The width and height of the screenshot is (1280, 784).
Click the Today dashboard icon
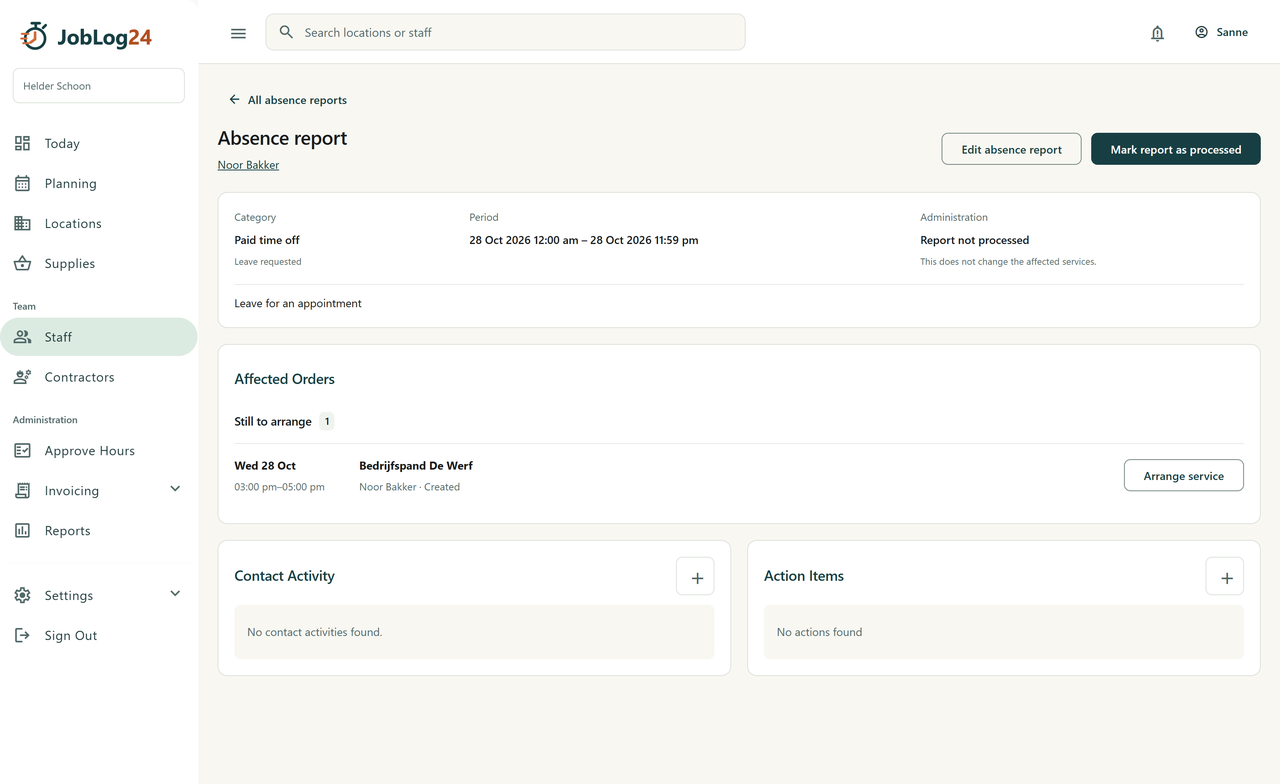(x=22, y=143)
